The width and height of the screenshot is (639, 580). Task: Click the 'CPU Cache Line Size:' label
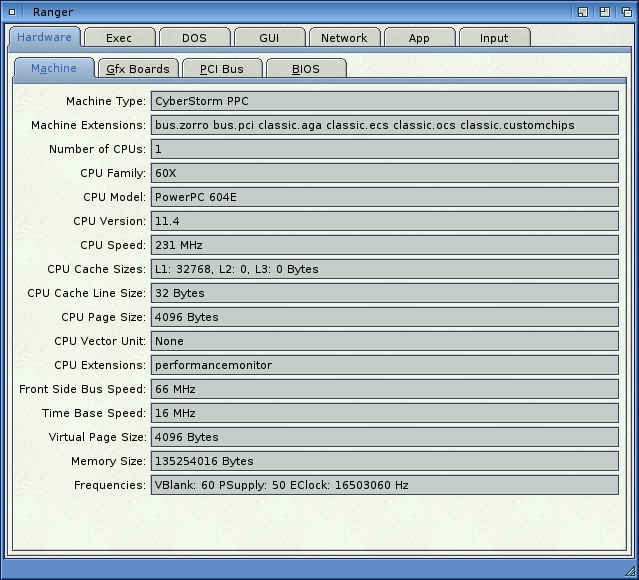(87, 293)
